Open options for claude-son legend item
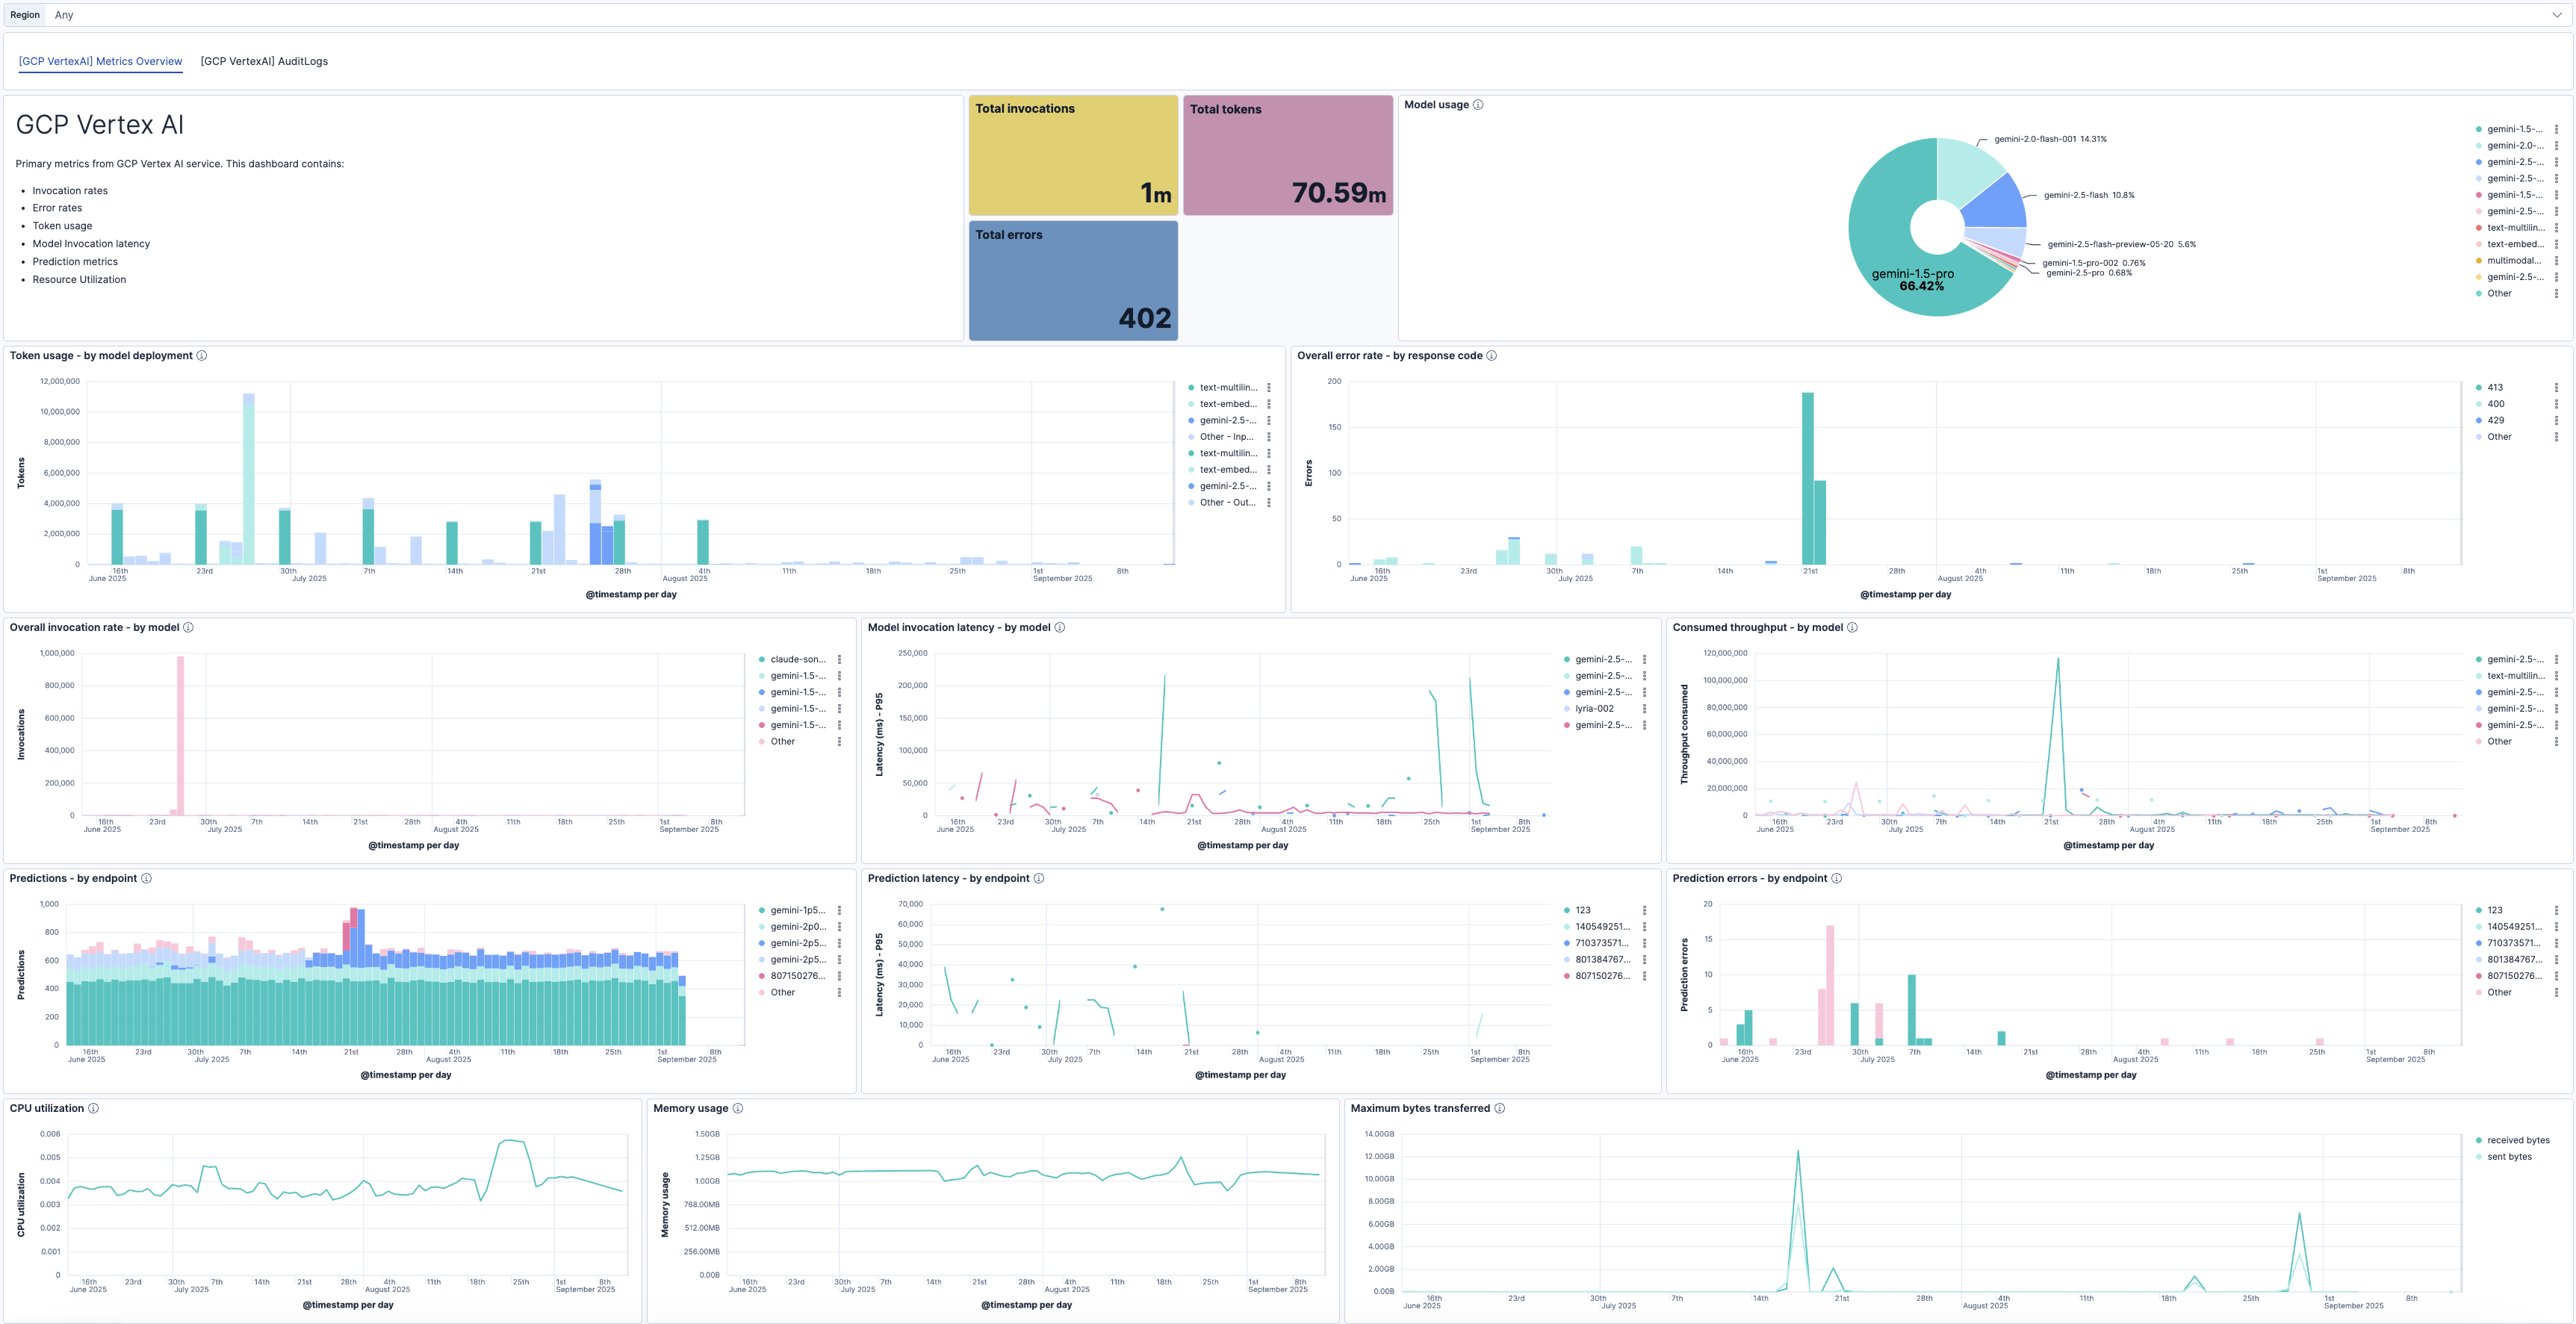2576x1324 pixels. click(x=839, y=660)
